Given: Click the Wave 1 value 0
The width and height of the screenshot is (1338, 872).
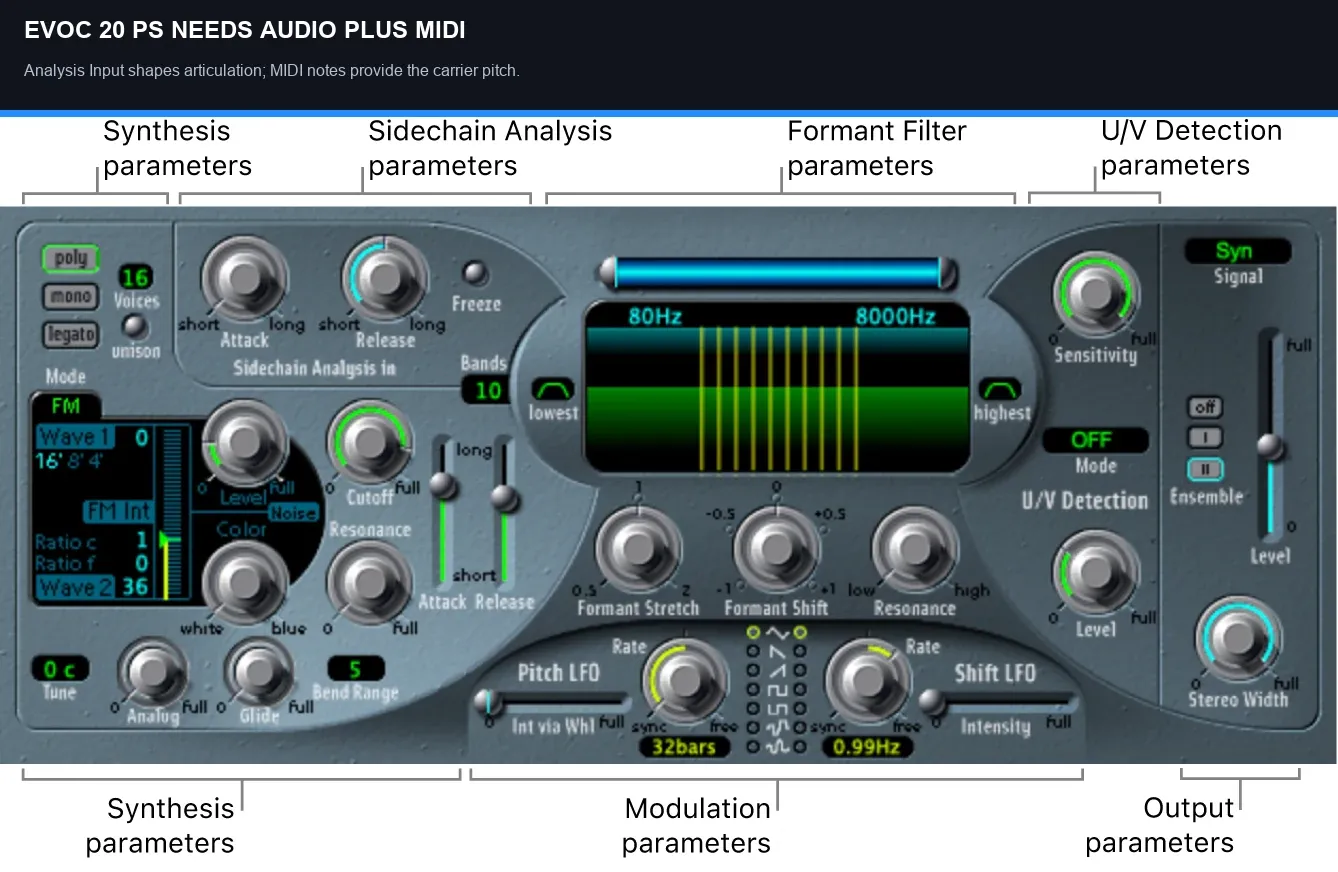Looking at the screenshot, I should point(142,437).
